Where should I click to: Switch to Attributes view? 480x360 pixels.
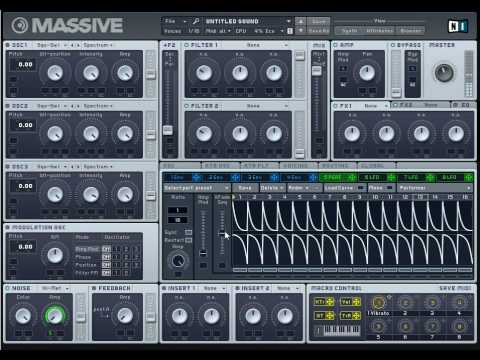click(x=380, y=31)
